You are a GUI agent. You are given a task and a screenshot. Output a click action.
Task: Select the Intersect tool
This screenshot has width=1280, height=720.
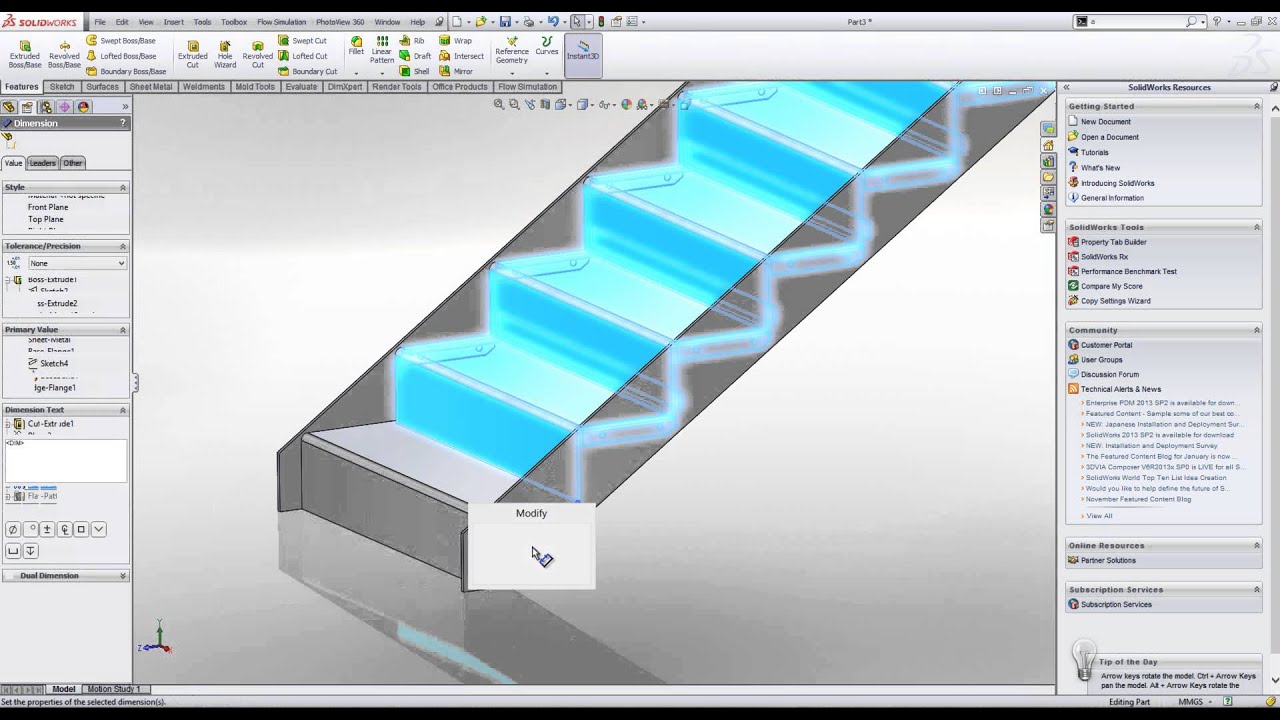coord(462,56)
